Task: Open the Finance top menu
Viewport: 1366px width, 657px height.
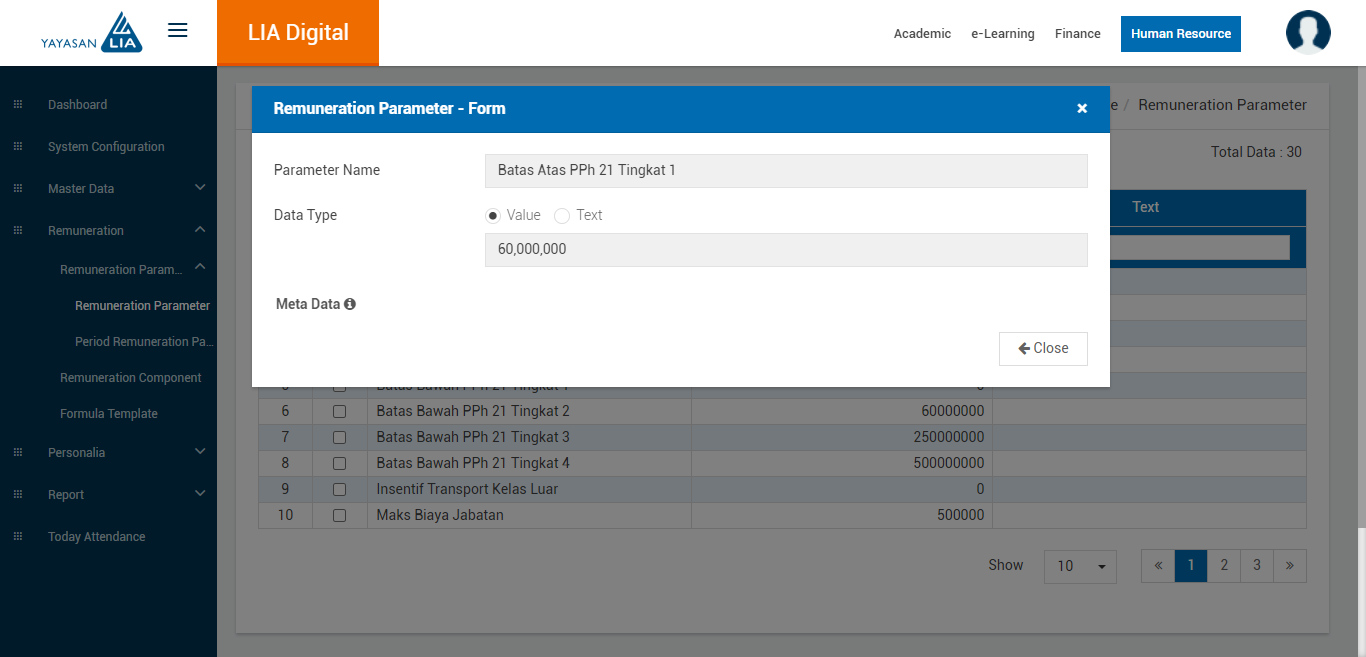Action: click(1077, 34)
